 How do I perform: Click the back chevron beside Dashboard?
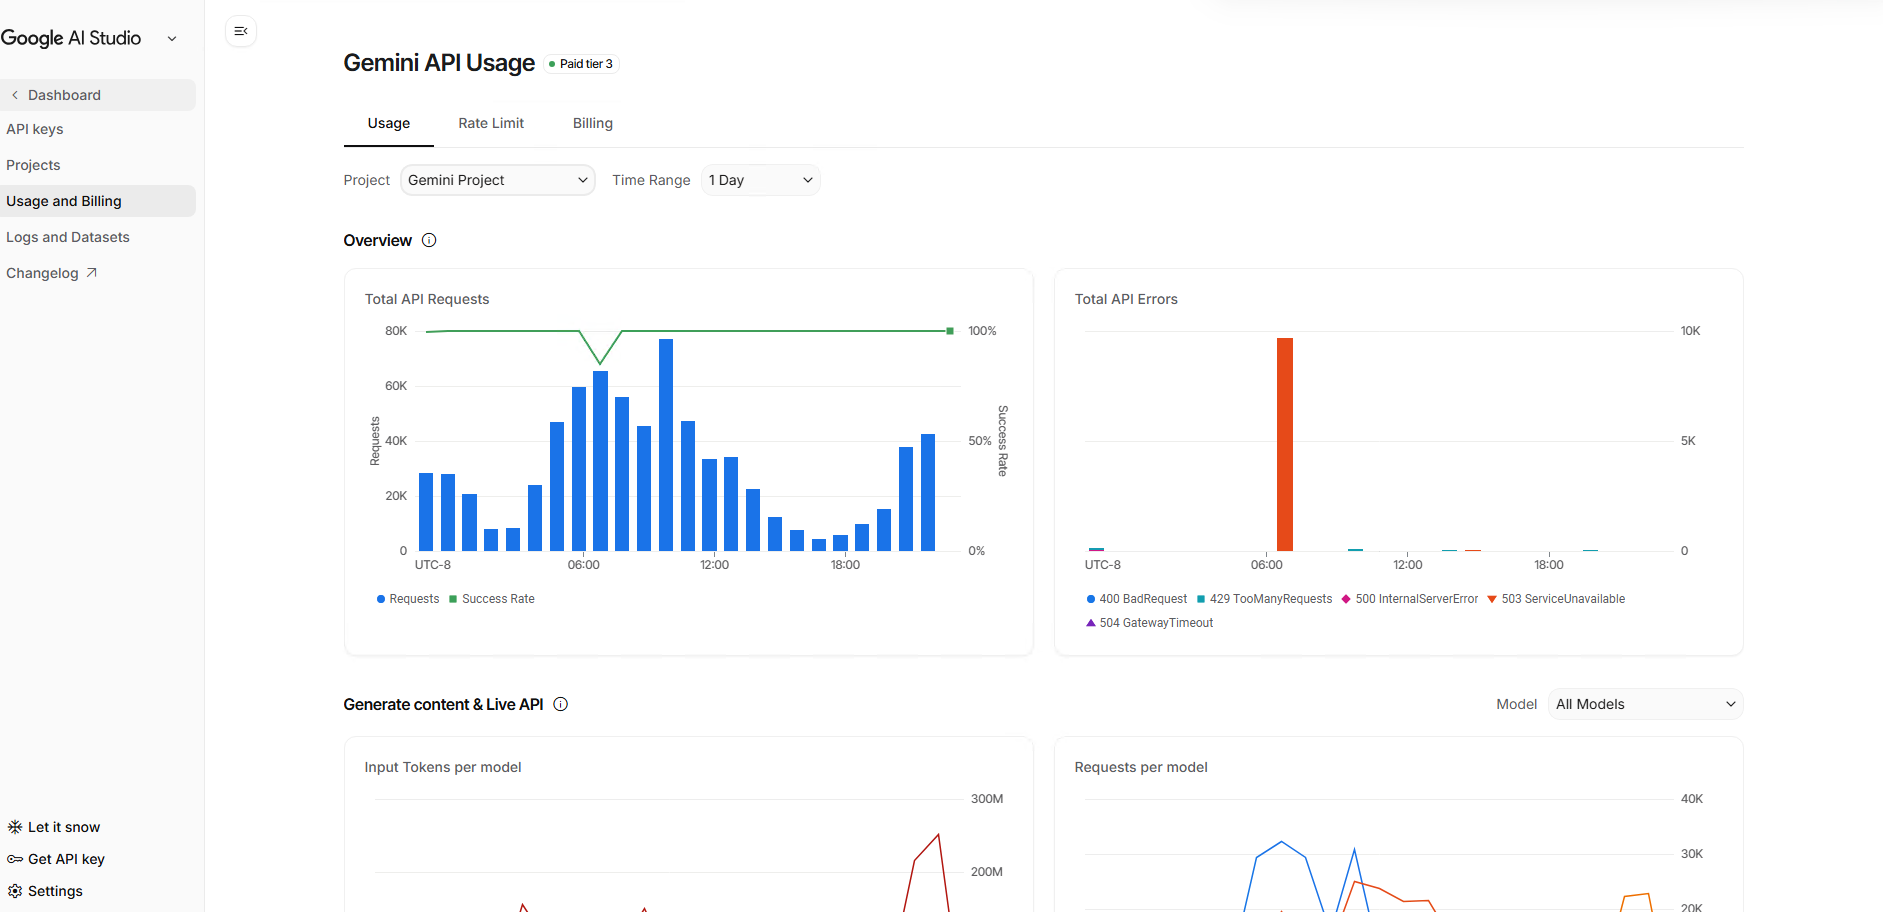[x=15, y=95]
